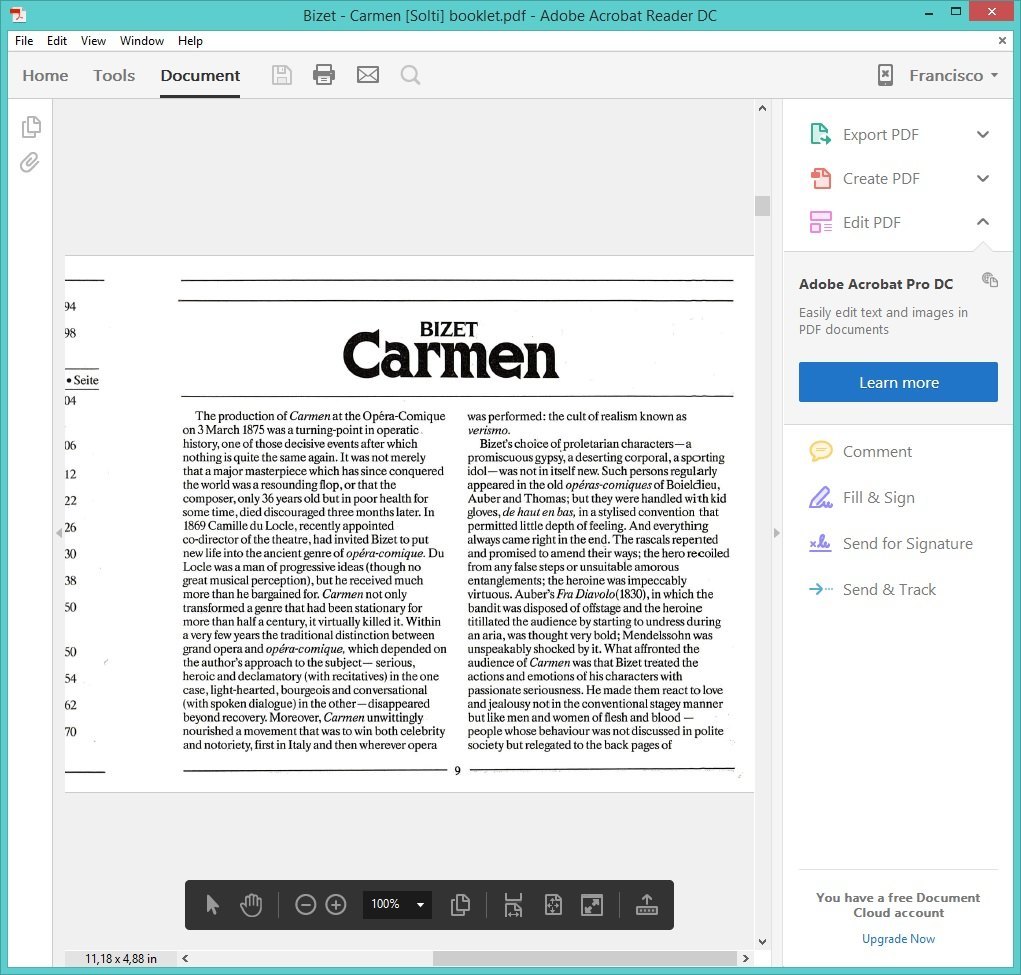This screenshot has height=975, width=1021.
Task: Zoom in using the plus icon
Action: point(336,904)
